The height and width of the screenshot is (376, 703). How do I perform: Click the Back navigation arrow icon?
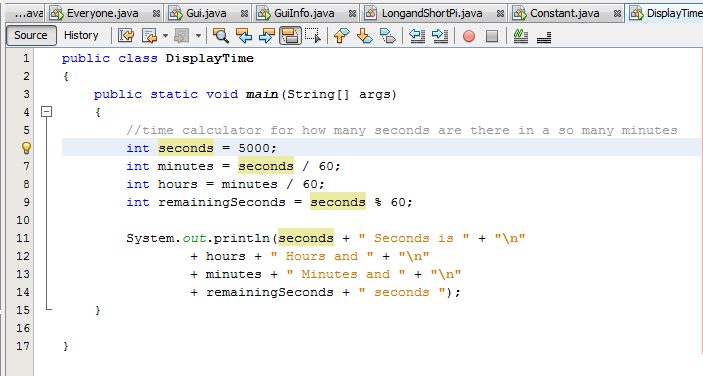[149, 35]
